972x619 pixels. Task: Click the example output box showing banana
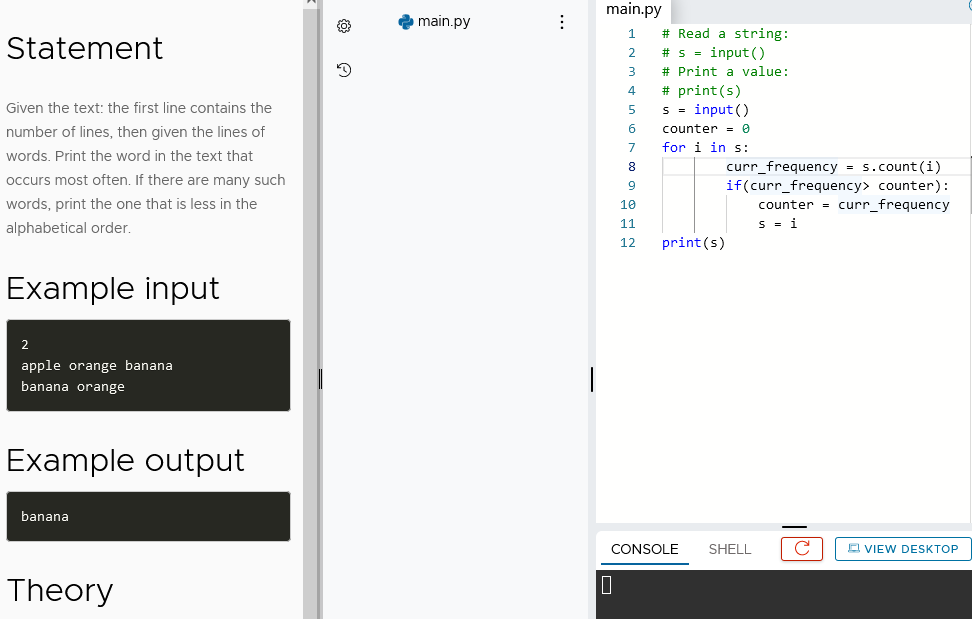tap(148, 516)
